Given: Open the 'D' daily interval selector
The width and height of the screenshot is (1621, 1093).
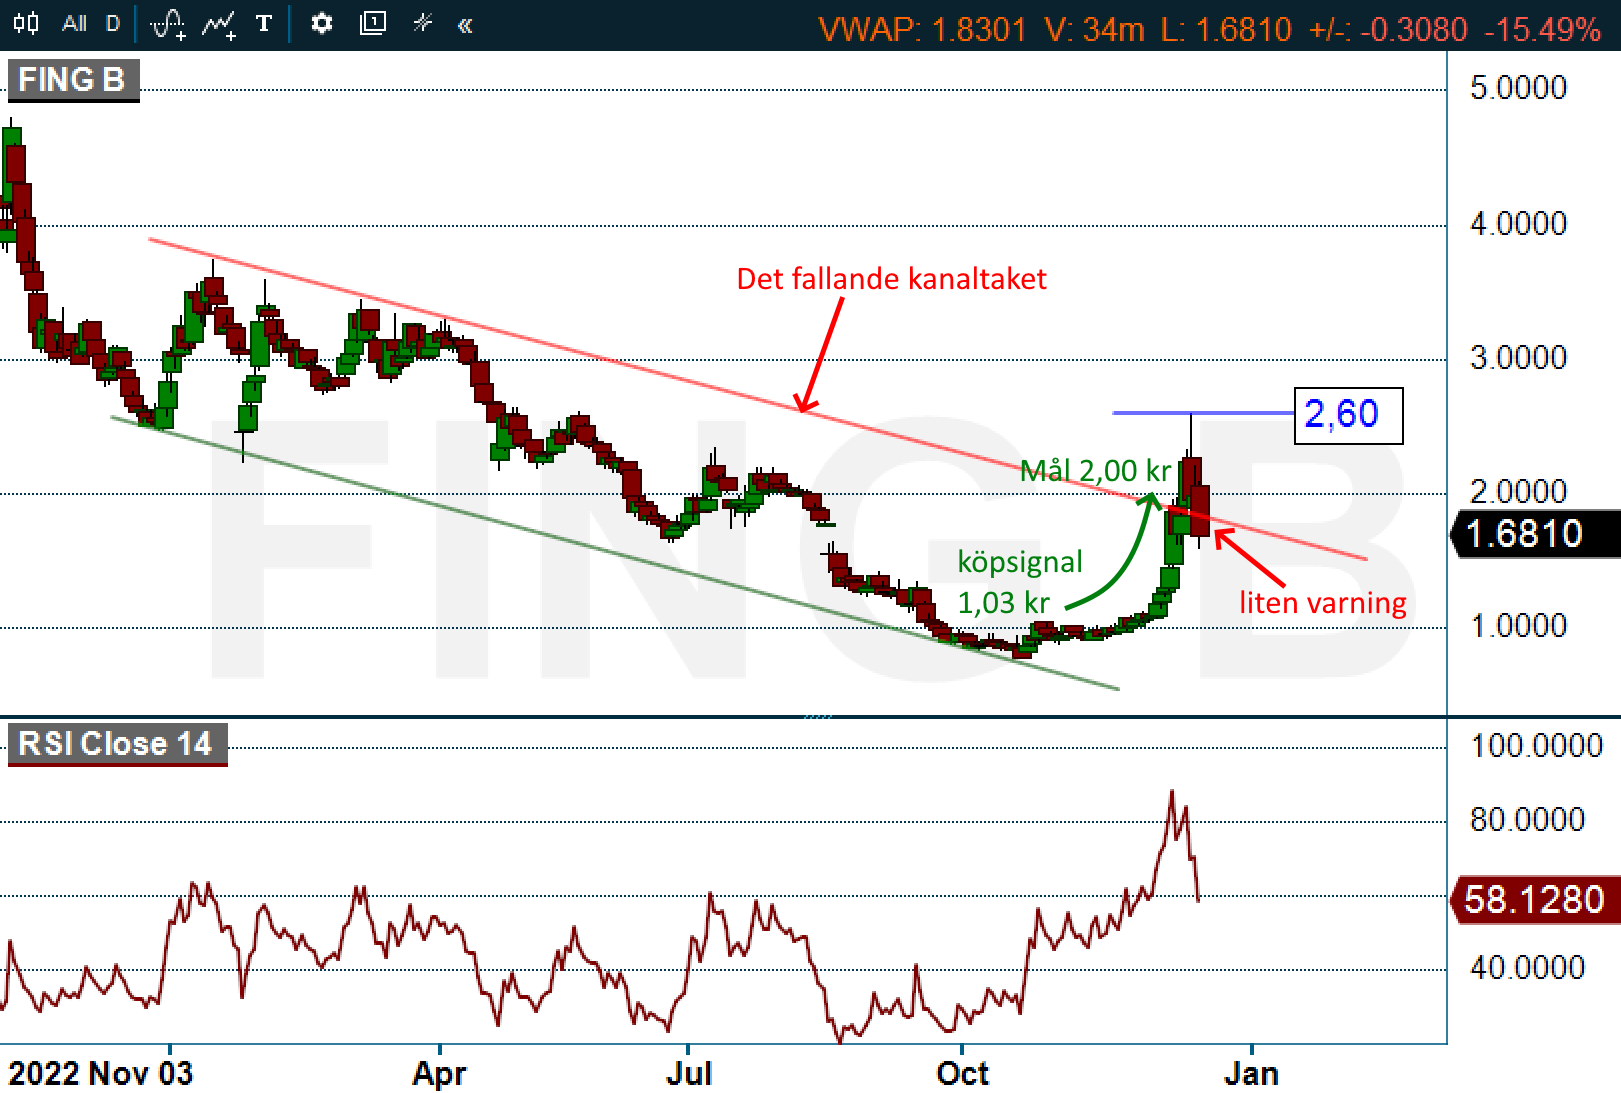Looking at the screenshot, I should [x=113, y=23].
